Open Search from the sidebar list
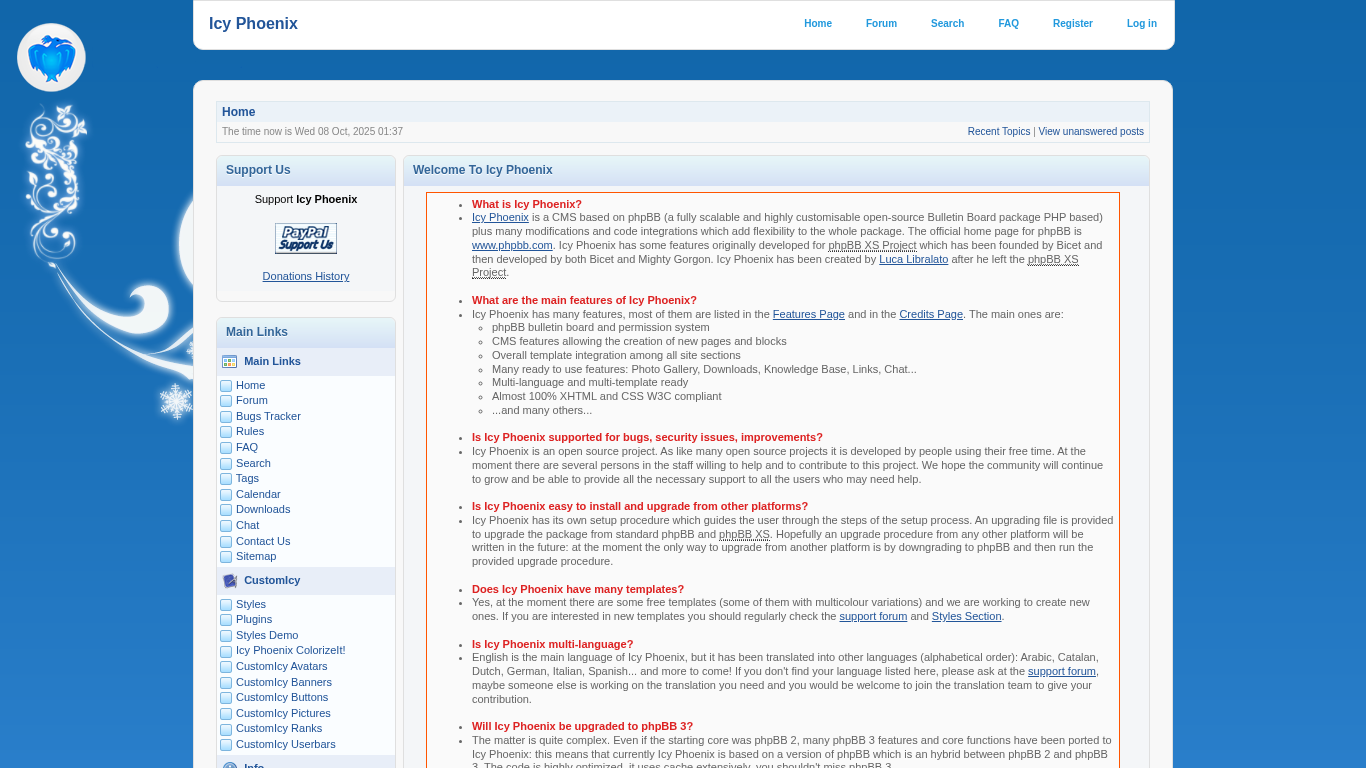This screenshot has height=768, width=1366. pyautogui.click(x=253, y=463)
